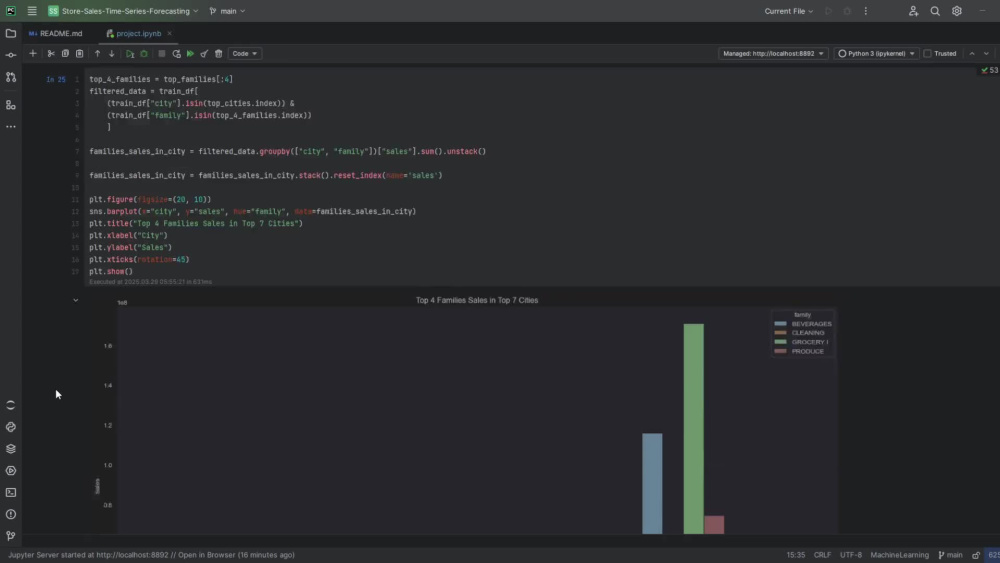Viewport: 1000px width, 563px height.
Task: Open Search Everywhere magnifier icon
Action: (935, 11)
